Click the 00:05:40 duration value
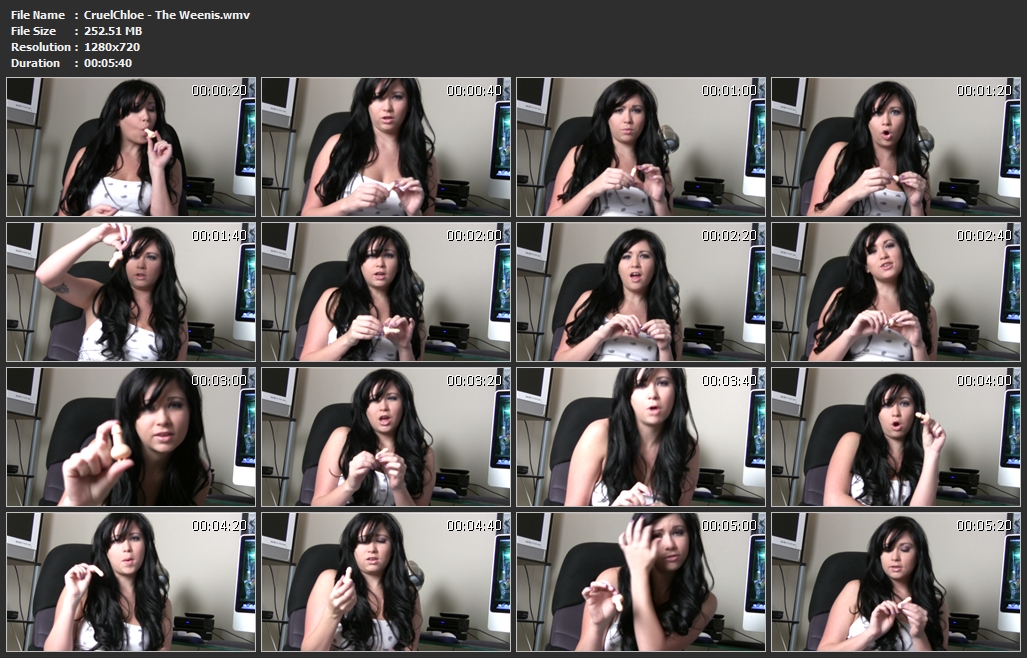1027x658 pixels. pos(108,63)
